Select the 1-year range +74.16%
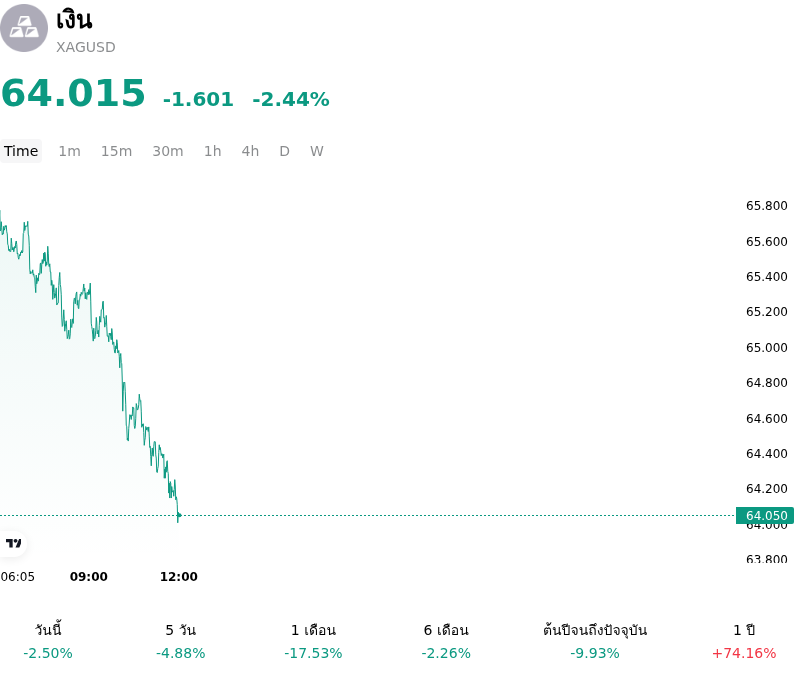 pos(744,641)
